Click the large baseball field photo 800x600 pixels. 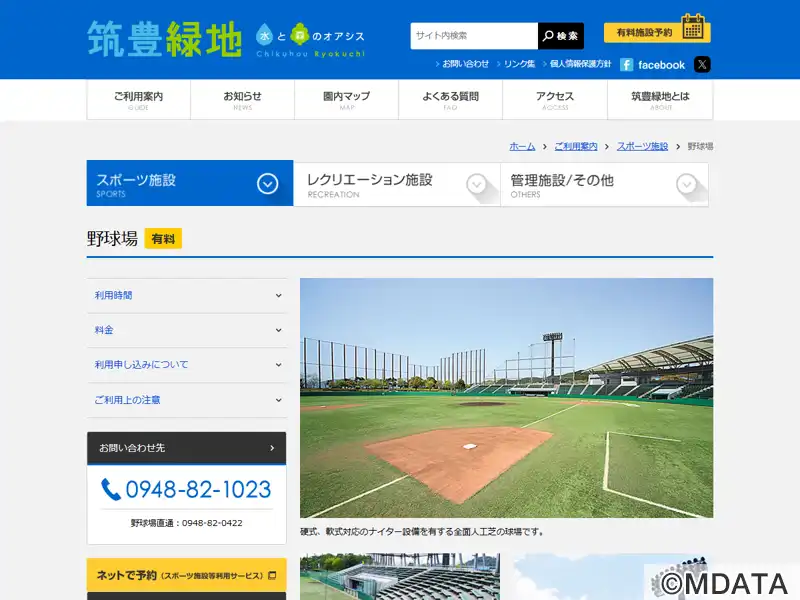[x=506, y=398]
